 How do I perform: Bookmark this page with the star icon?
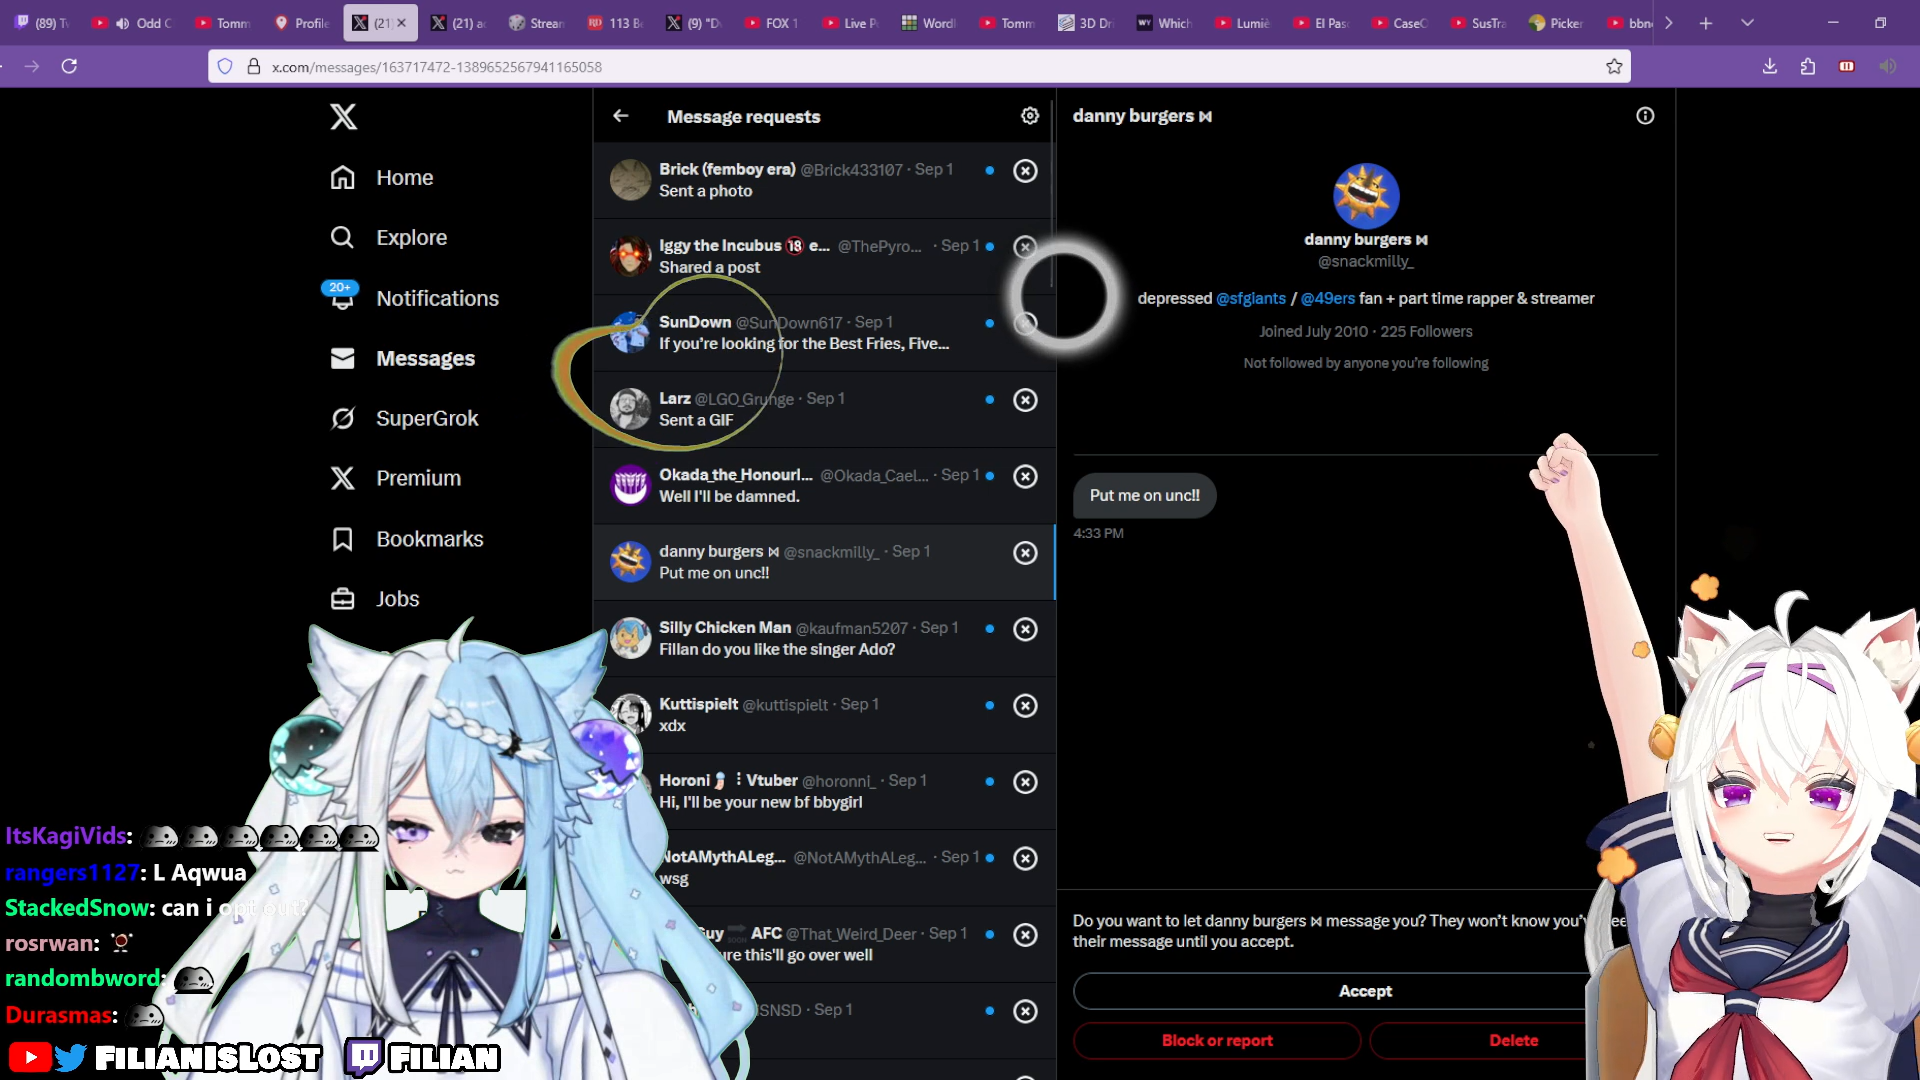(x=1613, y=67)
